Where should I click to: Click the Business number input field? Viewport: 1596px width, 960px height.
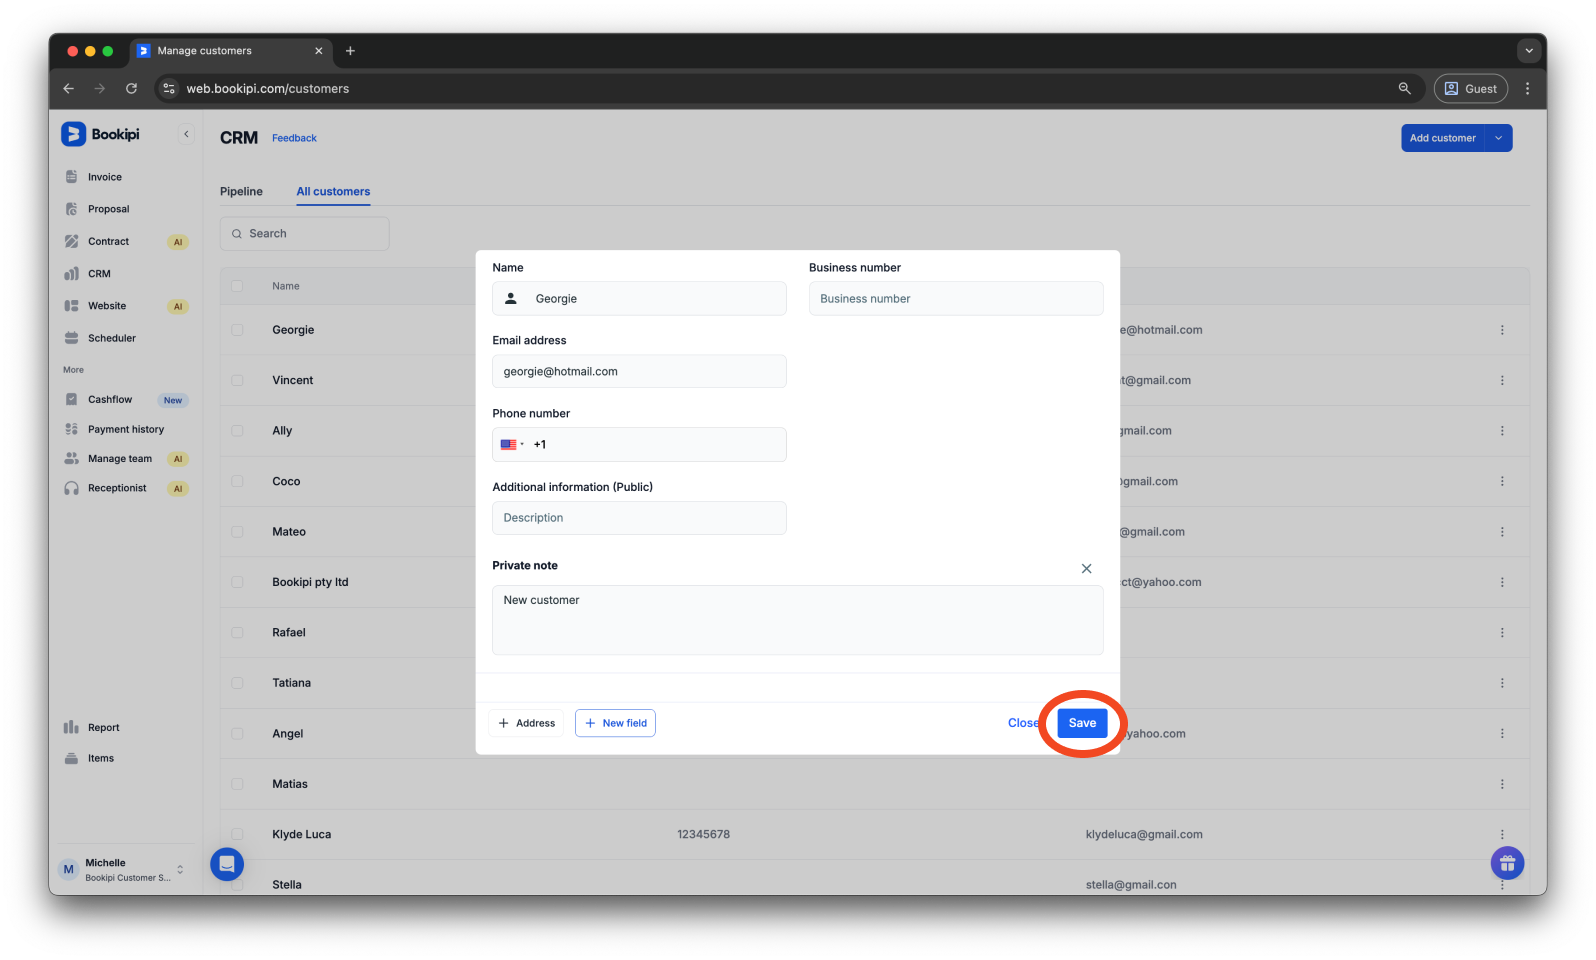point(956,298)
